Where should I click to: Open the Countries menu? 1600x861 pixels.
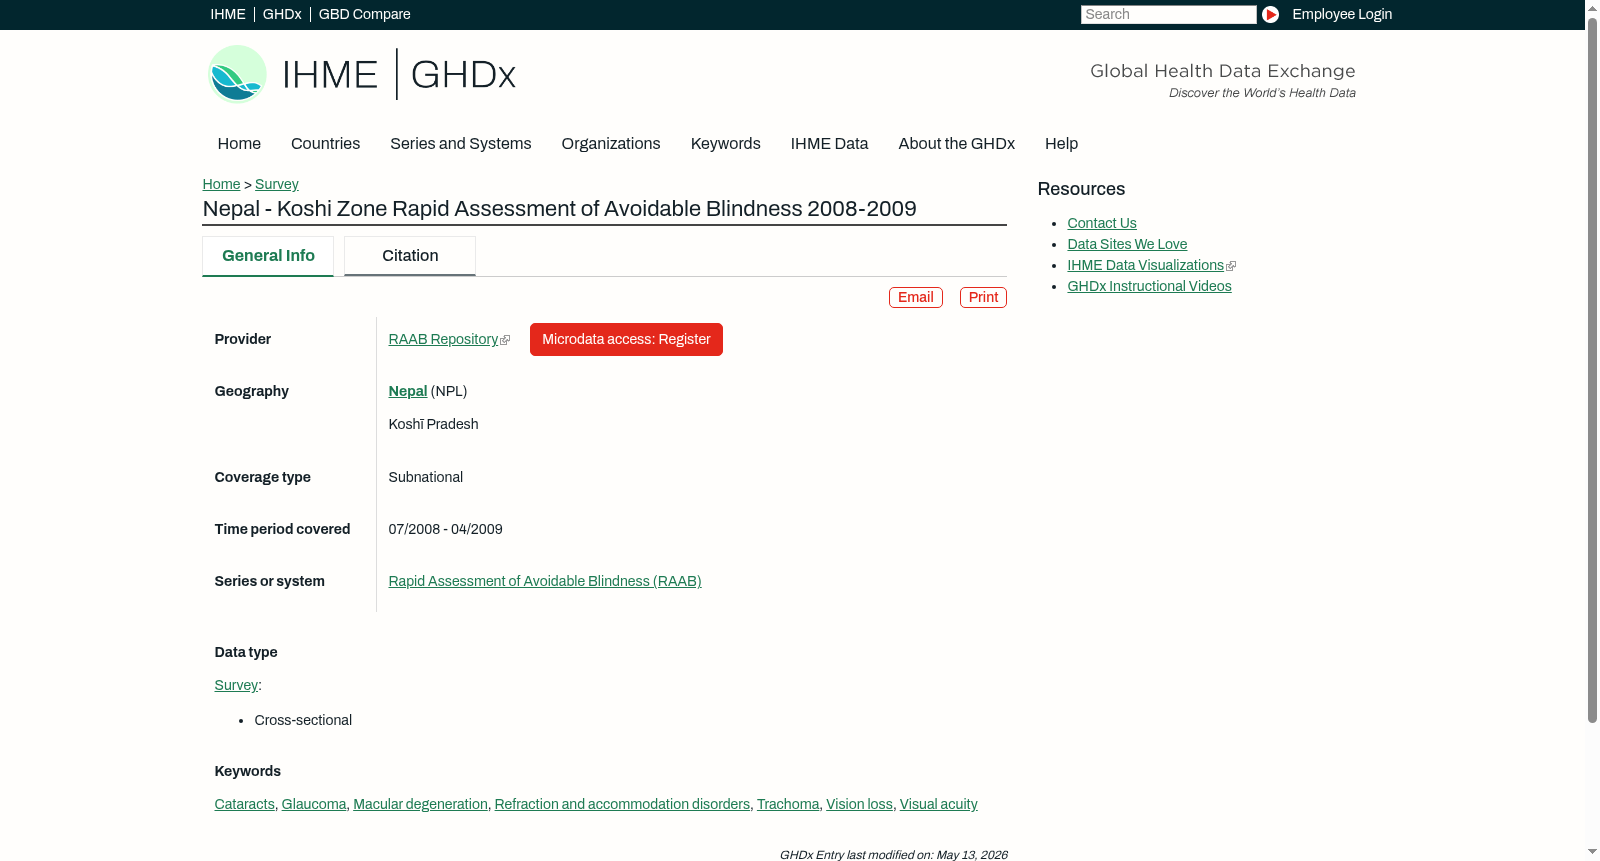326,144
